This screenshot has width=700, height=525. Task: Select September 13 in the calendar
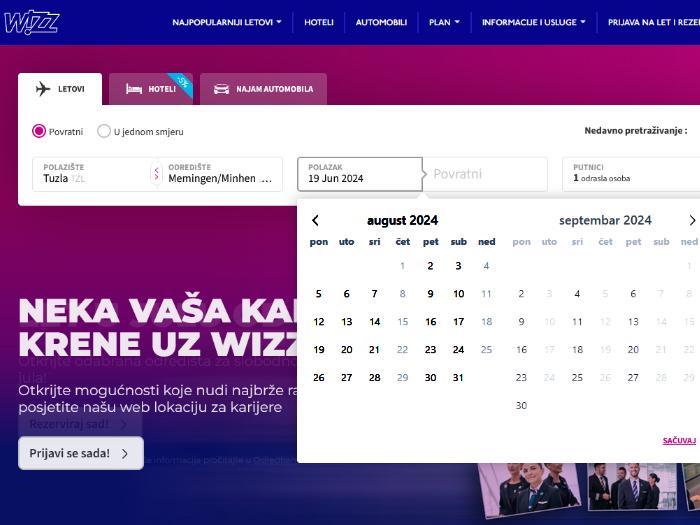pyautogui.click(x=633, y=322)
